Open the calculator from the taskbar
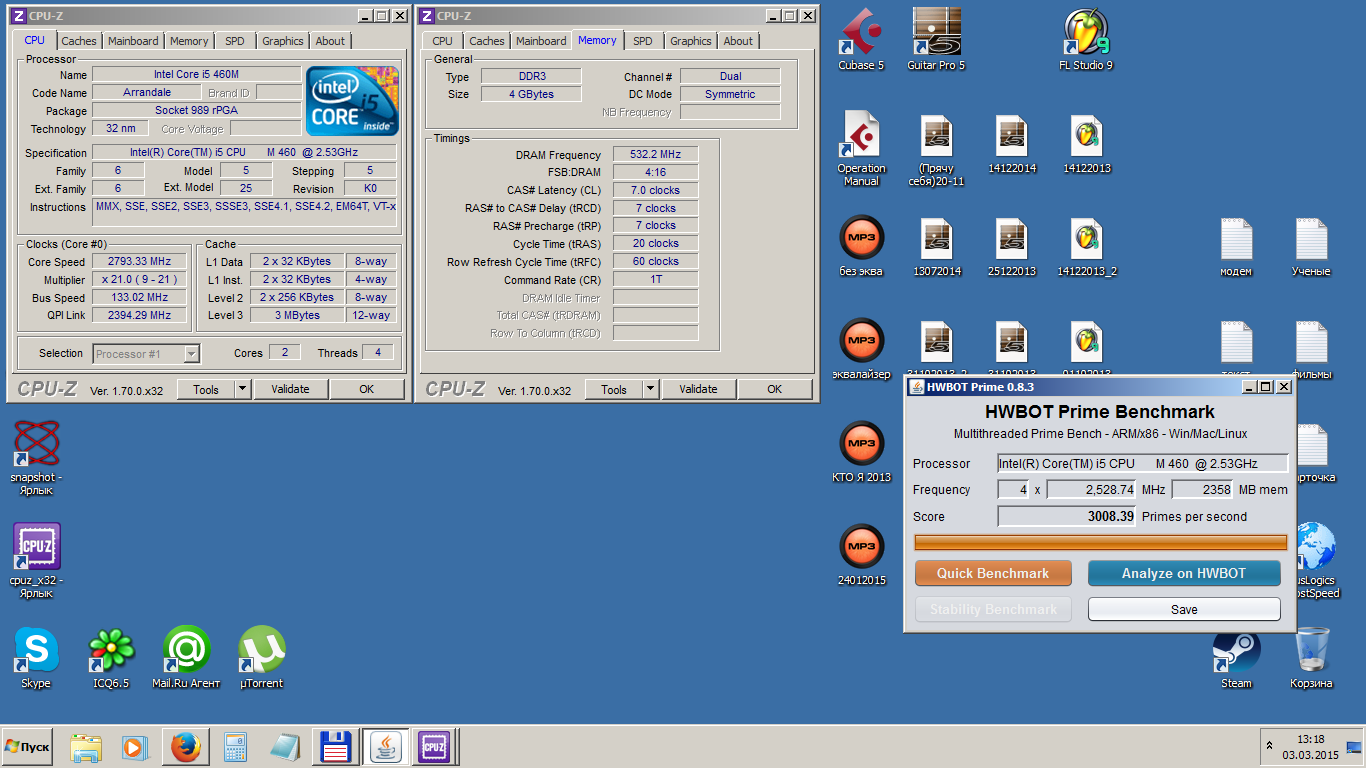 click(x=235, y=747)
